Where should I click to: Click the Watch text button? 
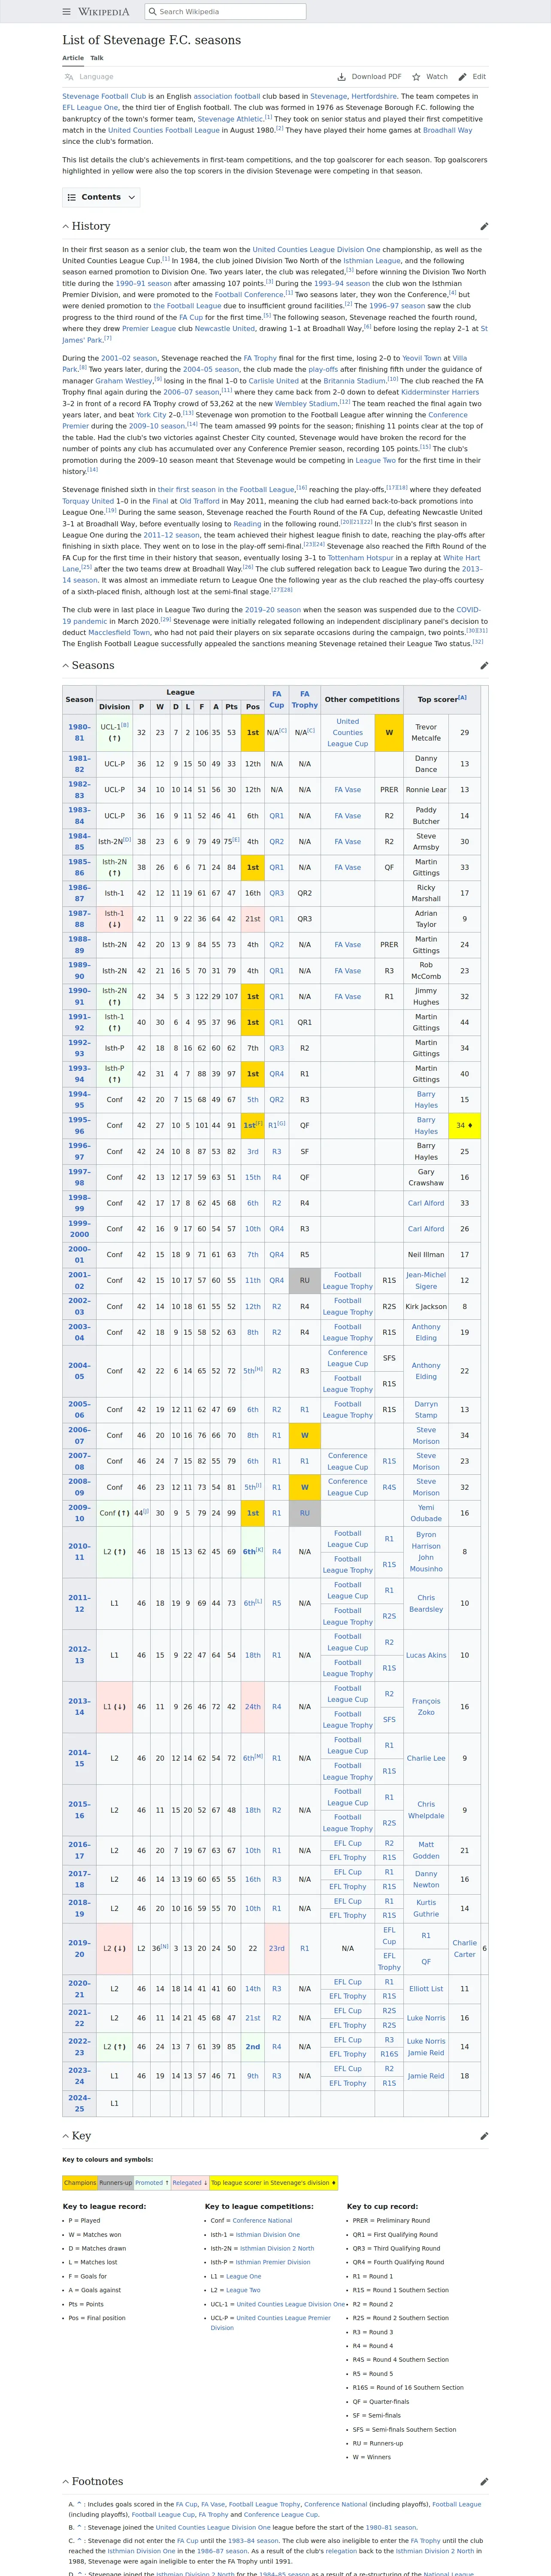(437, 77)
